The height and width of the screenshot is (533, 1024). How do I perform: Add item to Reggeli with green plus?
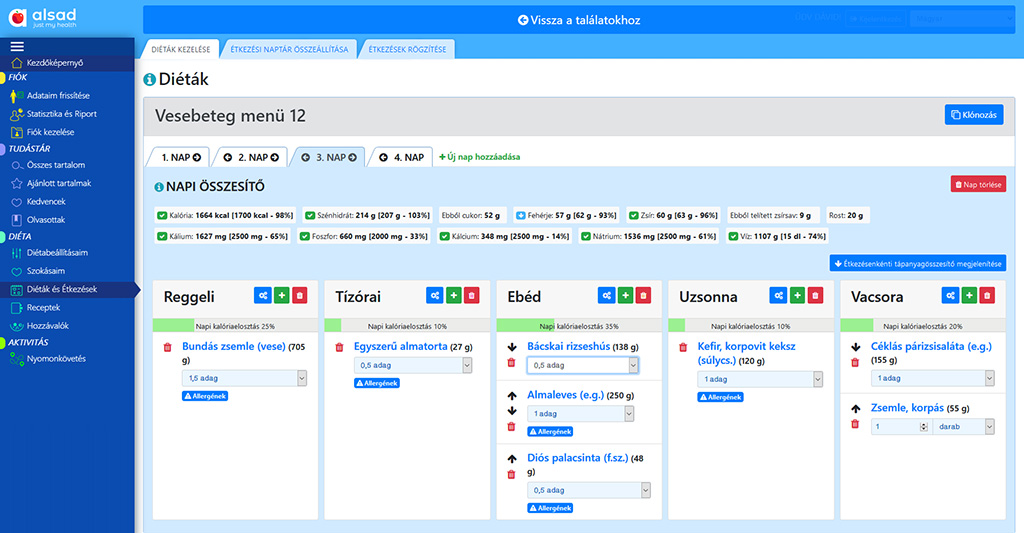pos(281,296)
